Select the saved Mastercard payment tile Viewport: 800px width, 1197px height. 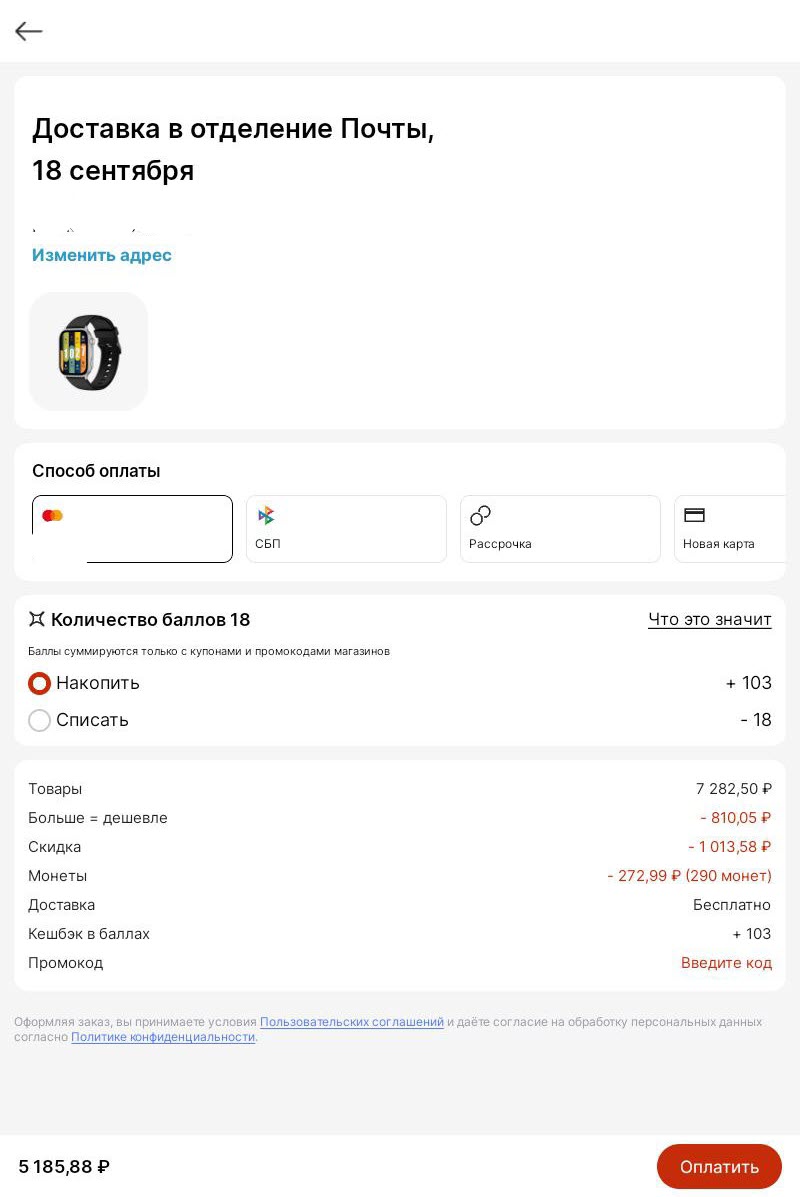pyautogui.click(x=132, y=529)
